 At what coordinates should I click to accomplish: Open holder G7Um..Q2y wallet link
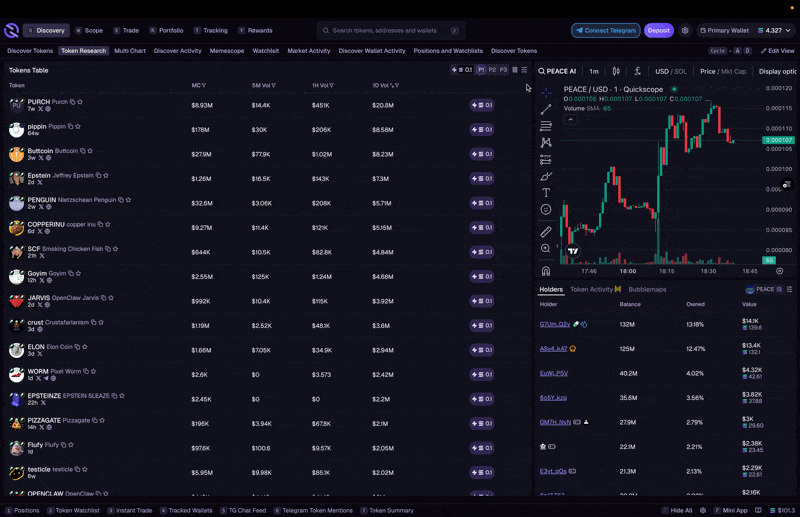(555, 324)
